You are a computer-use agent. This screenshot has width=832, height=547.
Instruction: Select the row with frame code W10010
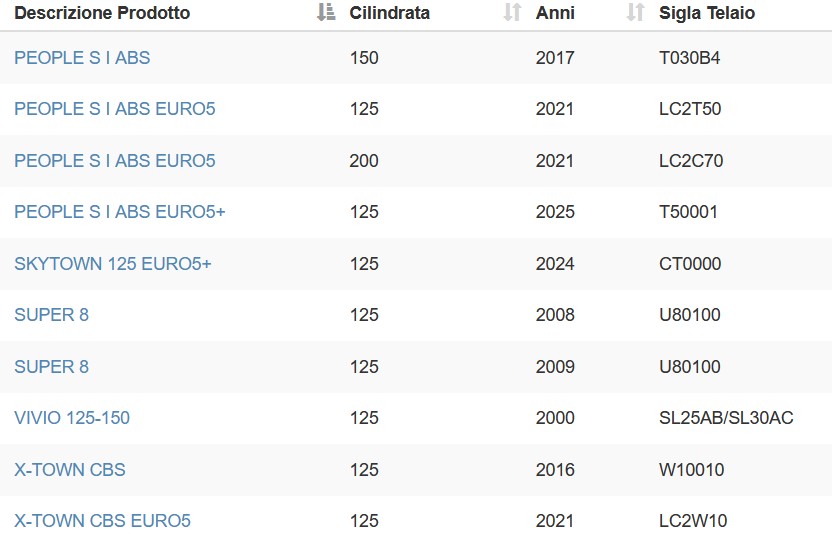[x=416, y=470]
